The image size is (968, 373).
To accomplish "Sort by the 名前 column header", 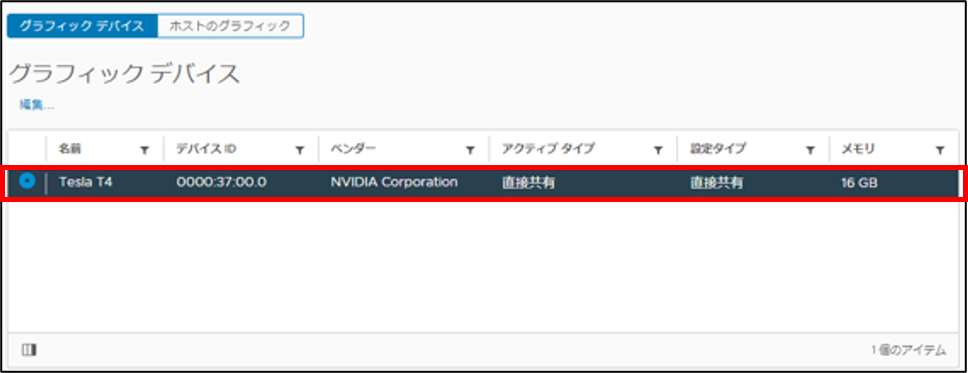I will (x=70, y=149).
